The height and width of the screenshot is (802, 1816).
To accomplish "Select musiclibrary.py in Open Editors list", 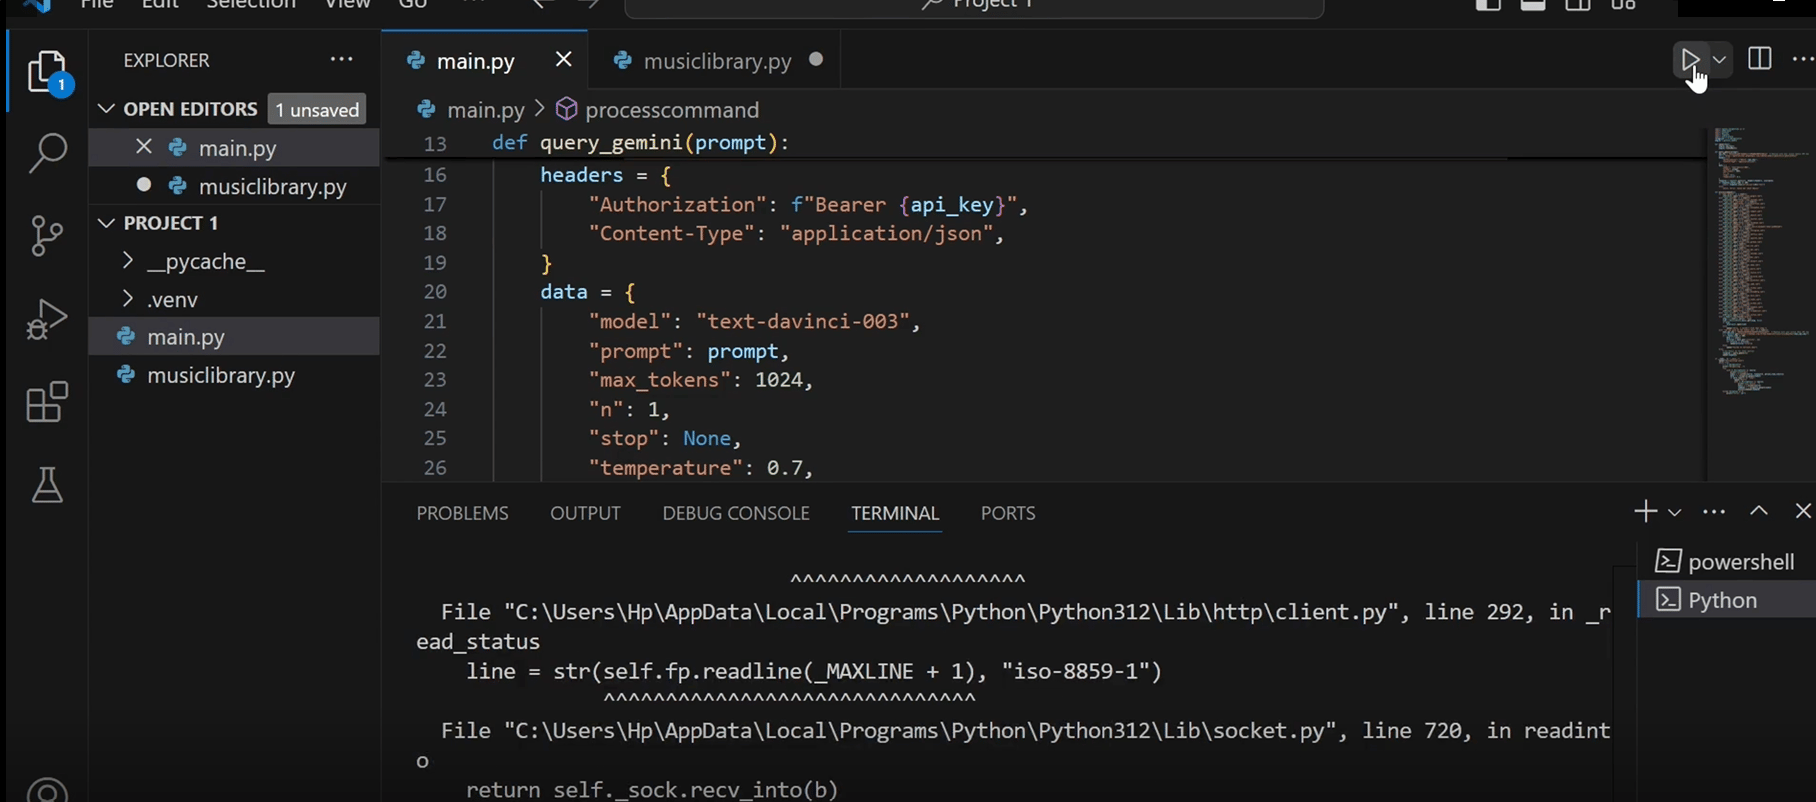I will [272, 186].
